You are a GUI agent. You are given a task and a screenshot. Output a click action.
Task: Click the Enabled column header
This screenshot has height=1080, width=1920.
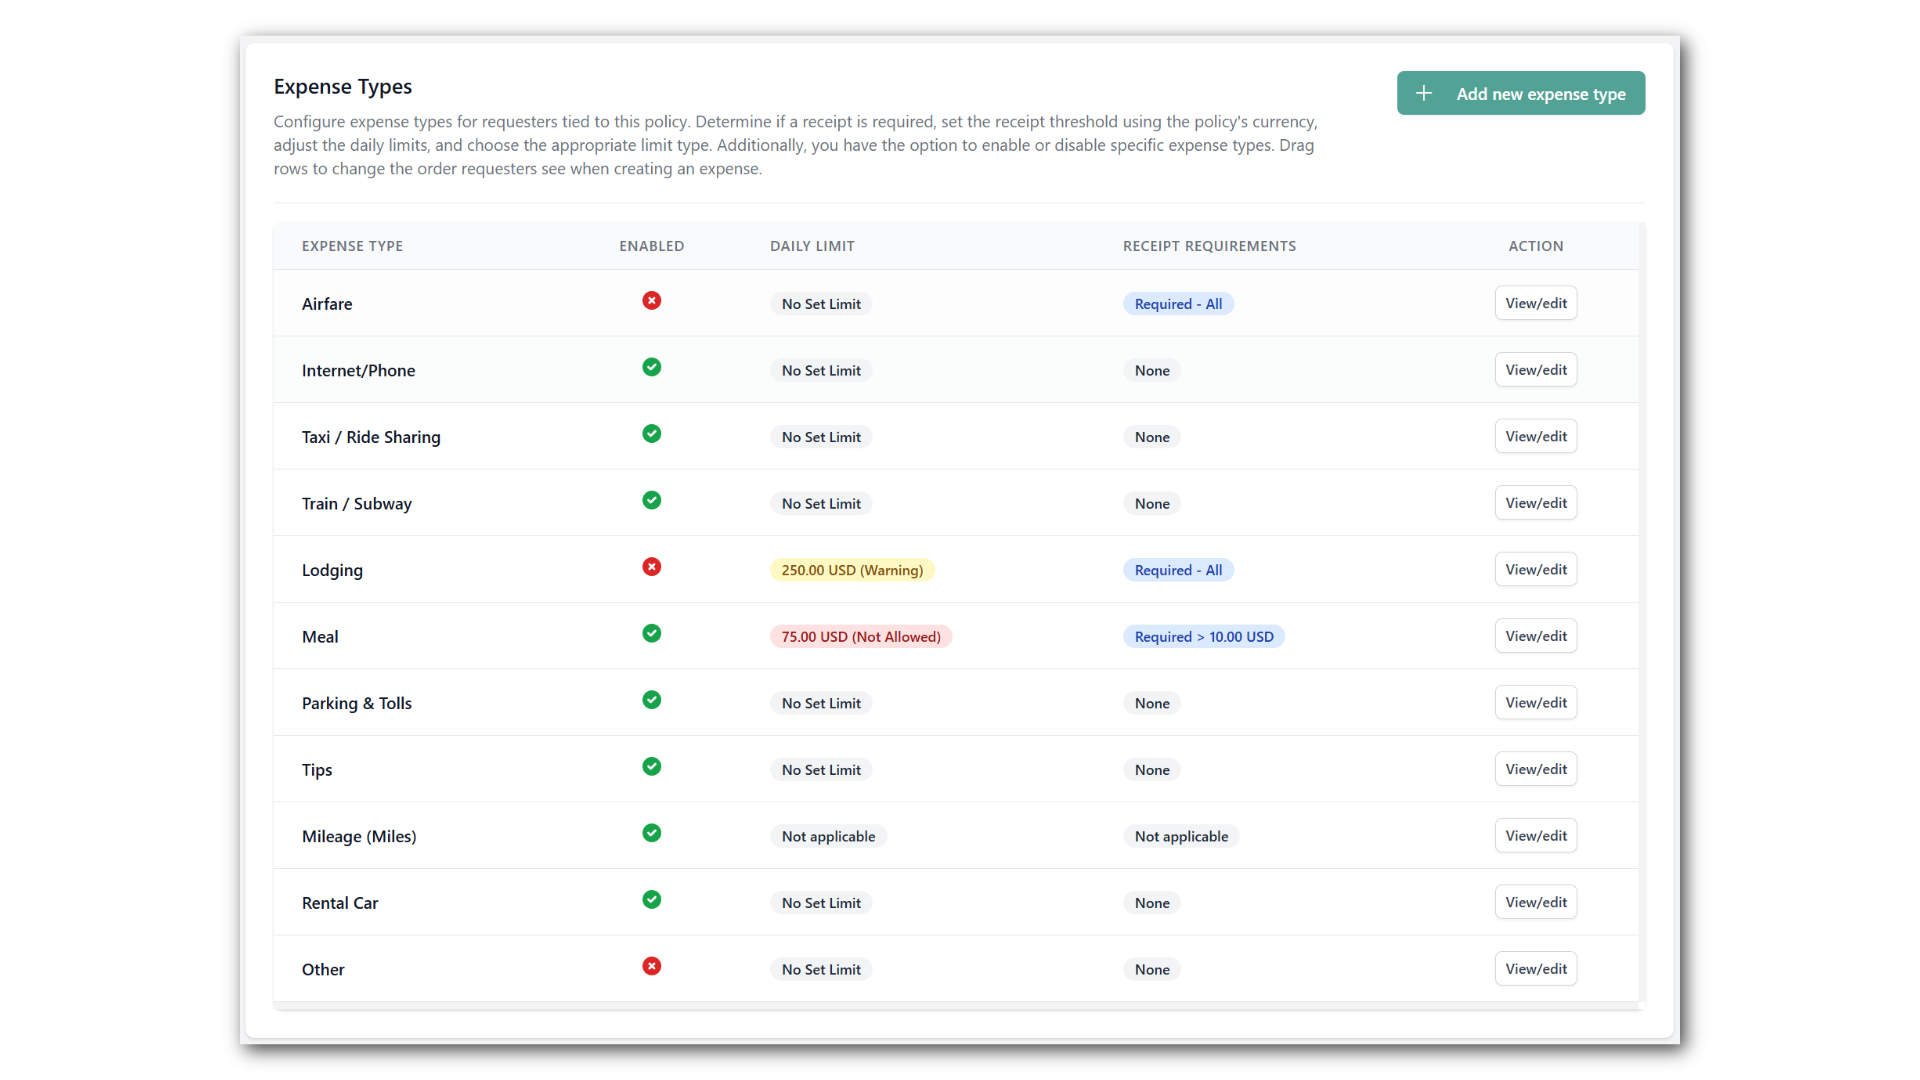pos(651,246)
